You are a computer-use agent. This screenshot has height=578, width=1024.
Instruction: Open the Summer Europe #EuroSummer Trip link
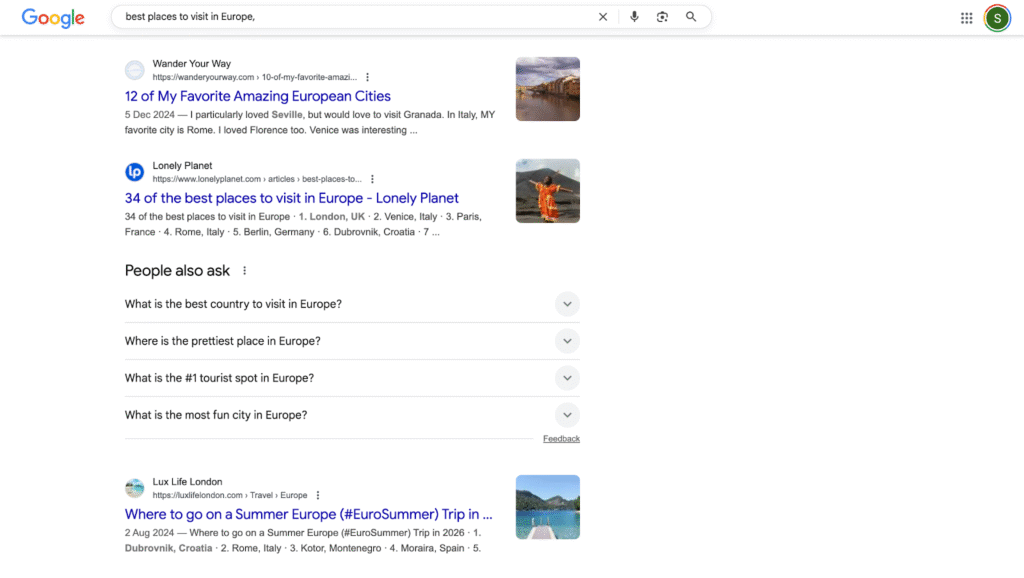click(308, 514)
